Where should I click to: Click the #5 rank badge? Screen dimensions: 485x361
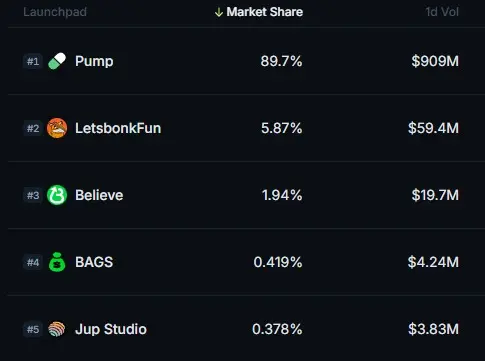(33, 330)
